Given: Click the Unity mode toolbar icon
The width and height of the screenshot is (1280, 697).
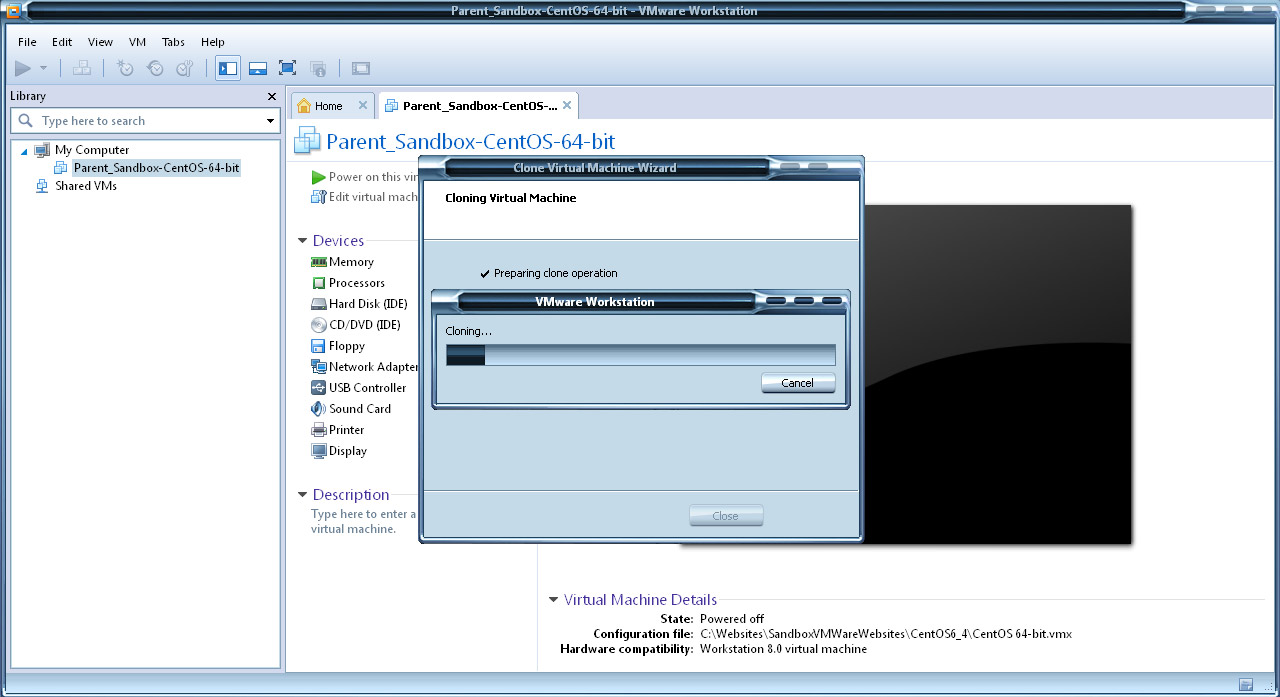Looking at the screenshot, I should pyautogui.click(x=318, y=68).
